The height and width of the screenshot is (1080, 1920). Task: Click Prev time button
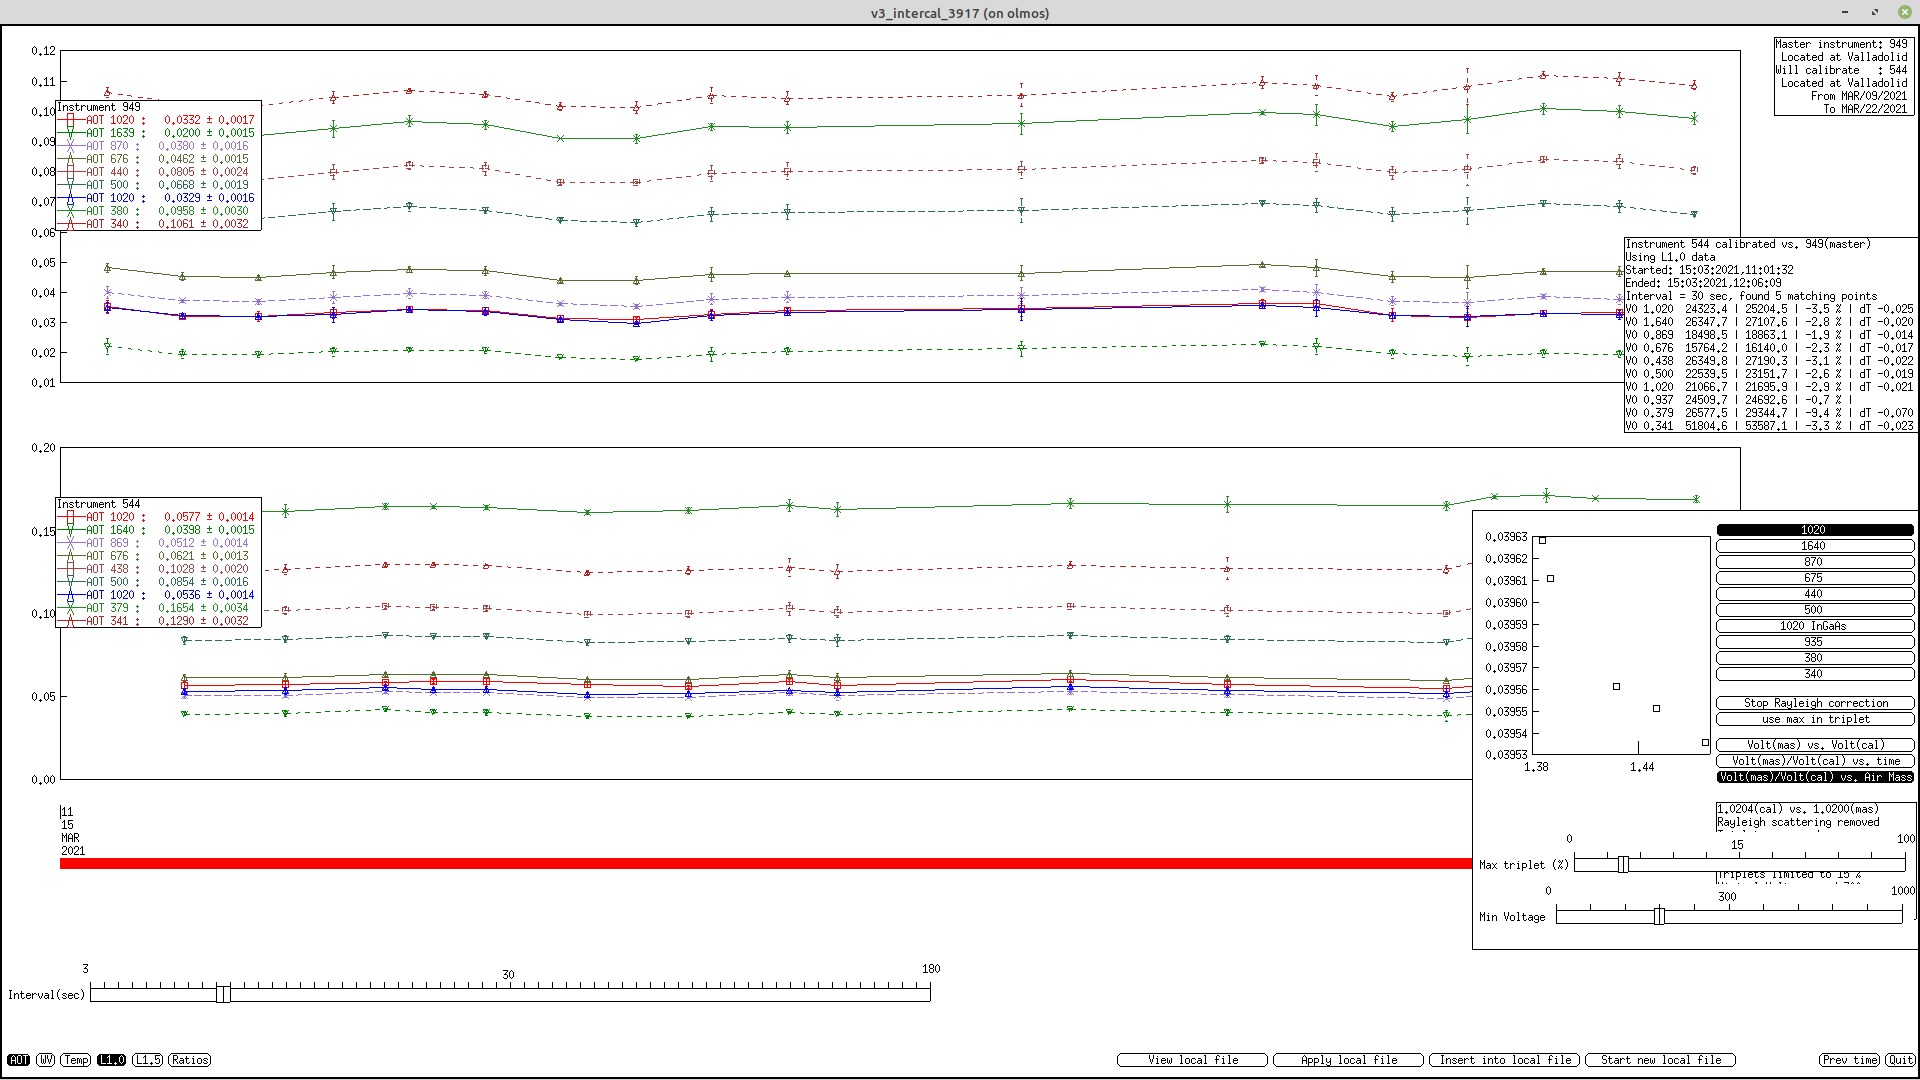click(1849, 1060)
